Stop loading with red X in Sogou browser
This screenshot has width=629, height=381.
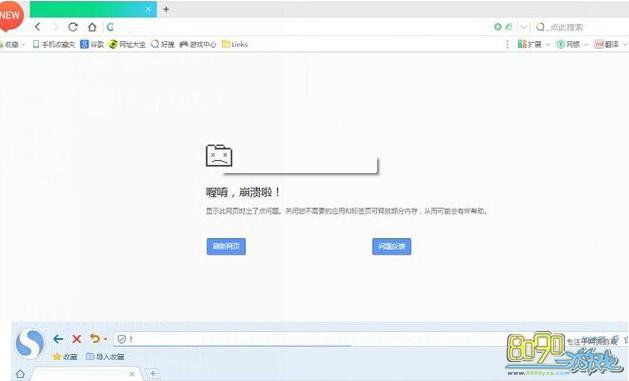(x=77, y=339)
